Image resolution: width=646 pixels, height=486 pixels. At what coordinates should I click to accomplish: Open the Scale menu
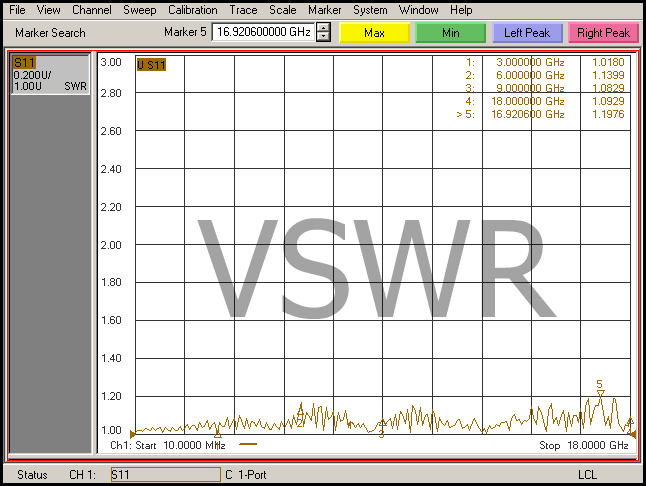pyautogui.click(x=282, y=10)
